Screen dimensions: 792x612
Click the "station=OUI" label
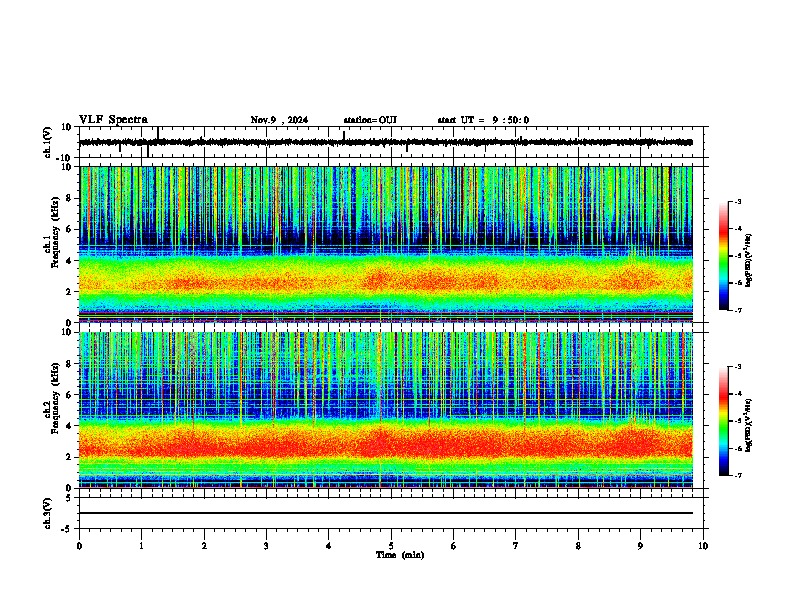[x=370, y=120]
